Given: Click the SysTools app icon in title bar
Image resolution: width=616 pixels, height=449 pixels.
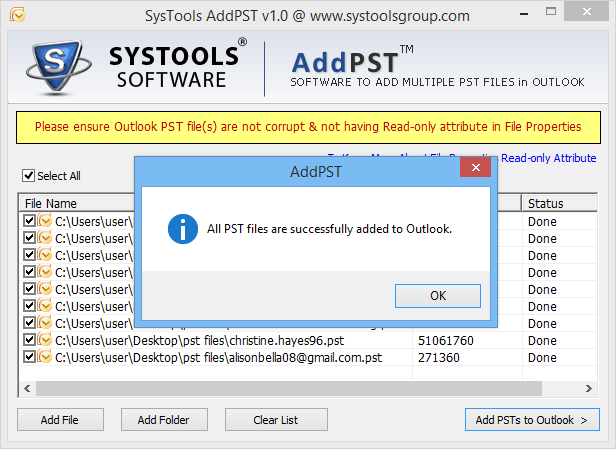Looking at the screenshot, I should click(x=17, y=15).
